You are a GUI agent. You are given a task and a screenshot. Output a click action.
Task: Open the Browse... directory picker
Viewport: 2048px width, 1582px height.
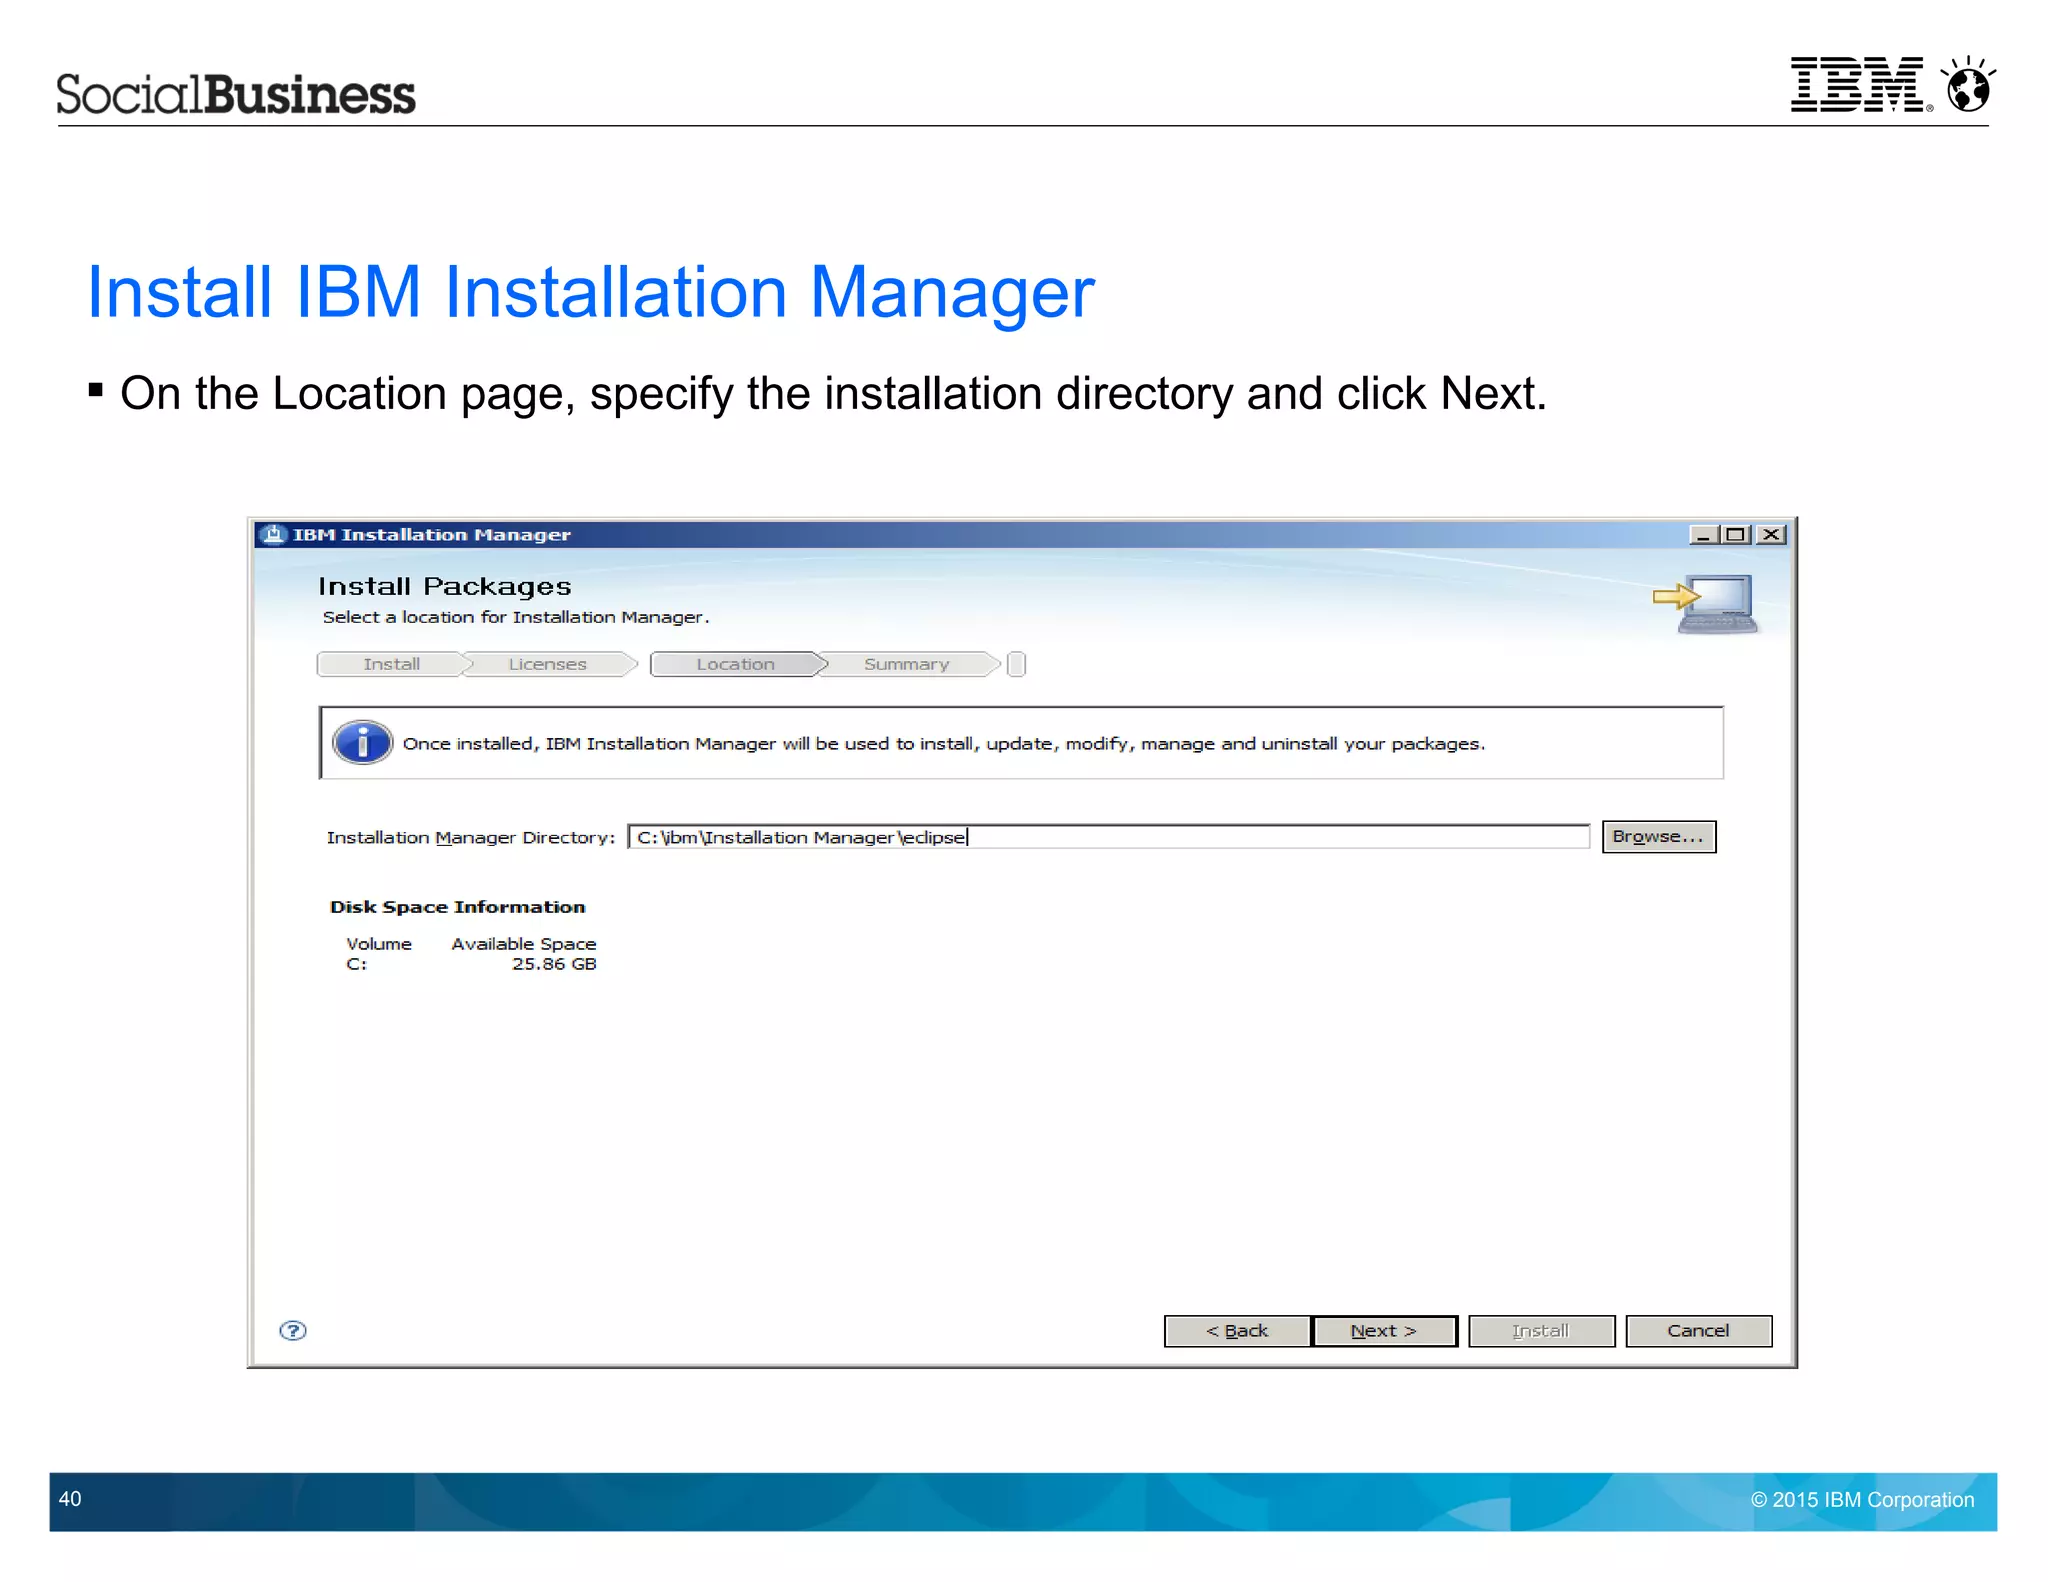pos(1658,836)
